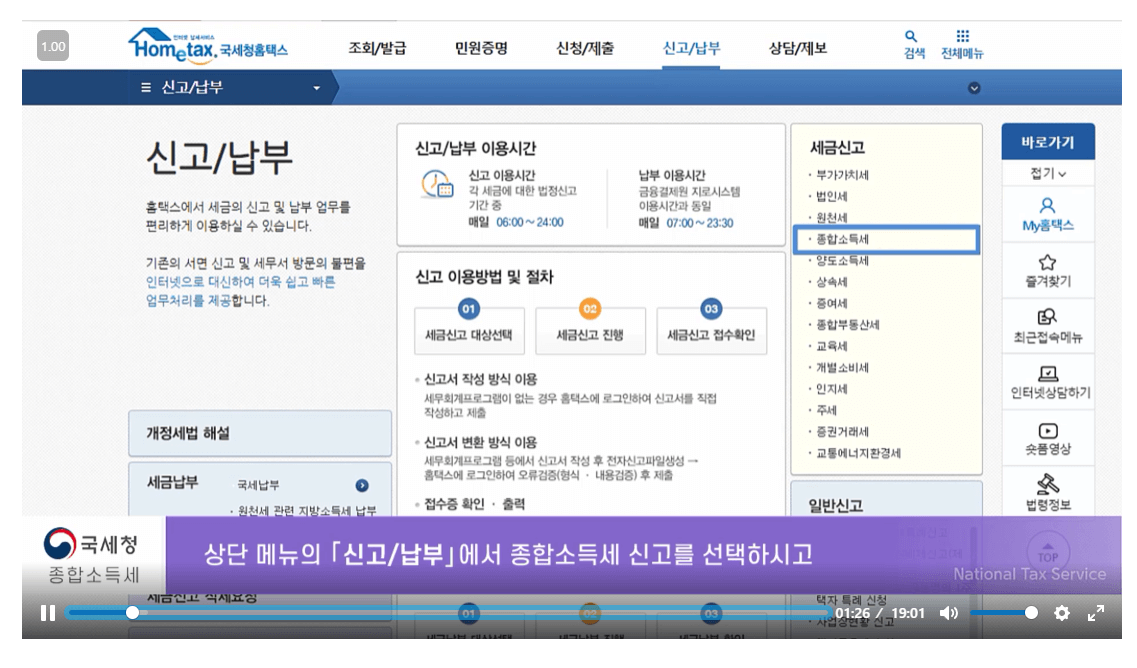This screenshot has width=1137, height=668.
Task: Open 인터넷상담하기 laptop icon
Action: tap(1048, 374)
